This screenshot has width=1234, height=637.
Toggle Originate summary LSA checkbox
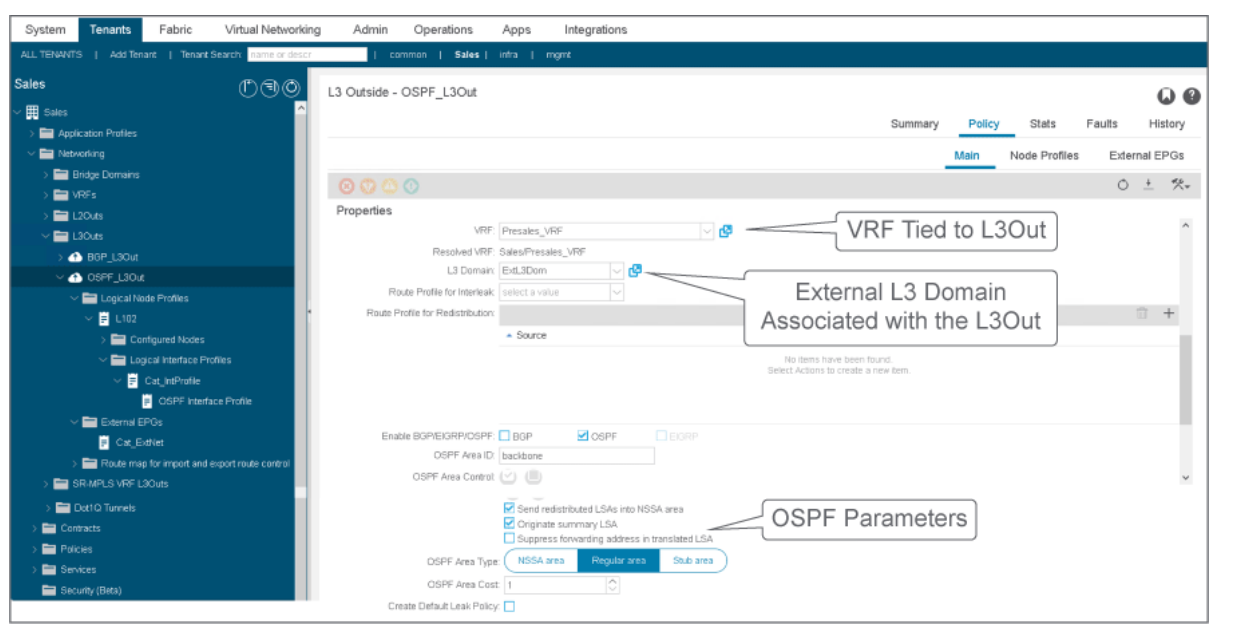[x=510, y=524]
